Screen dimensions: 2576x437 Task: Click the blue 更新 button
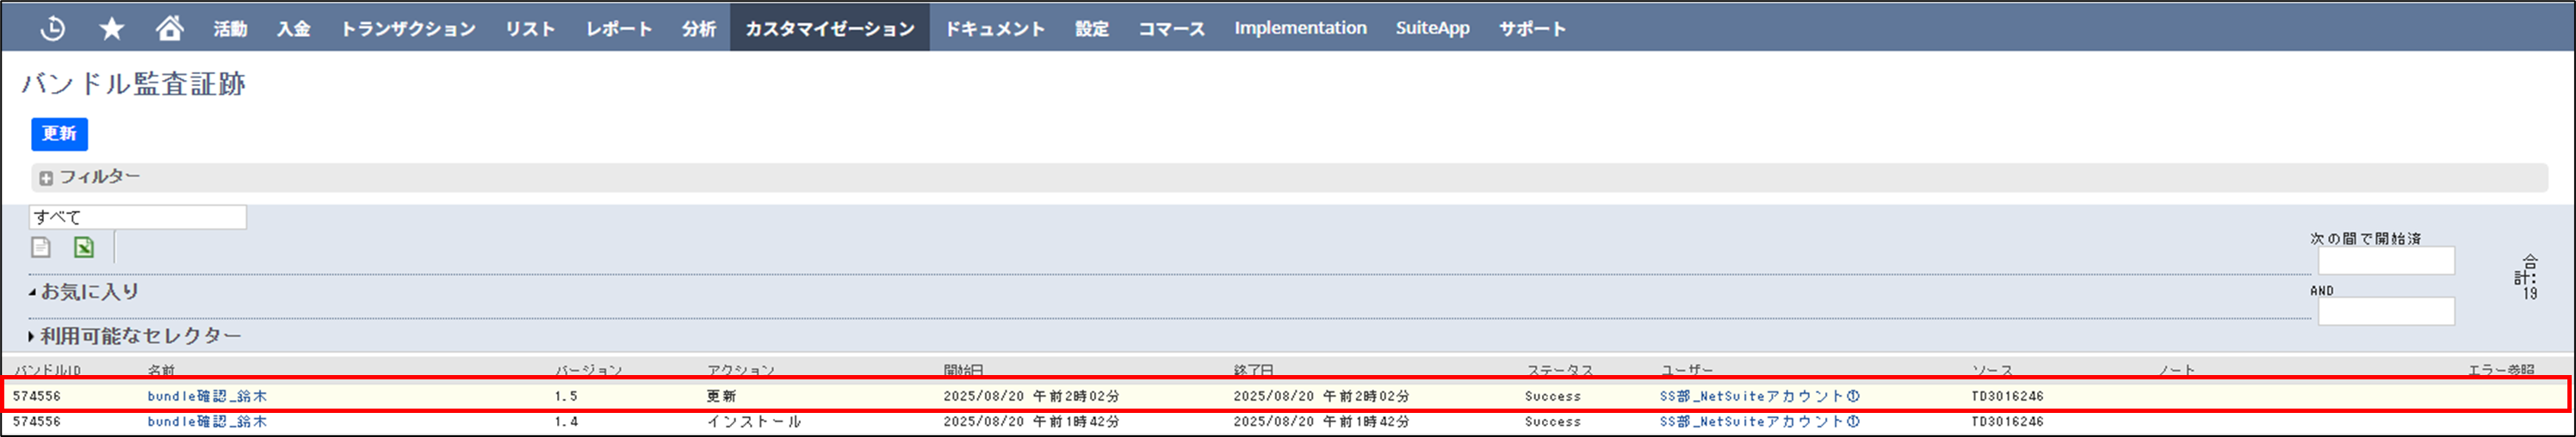(x=59, y=134)
